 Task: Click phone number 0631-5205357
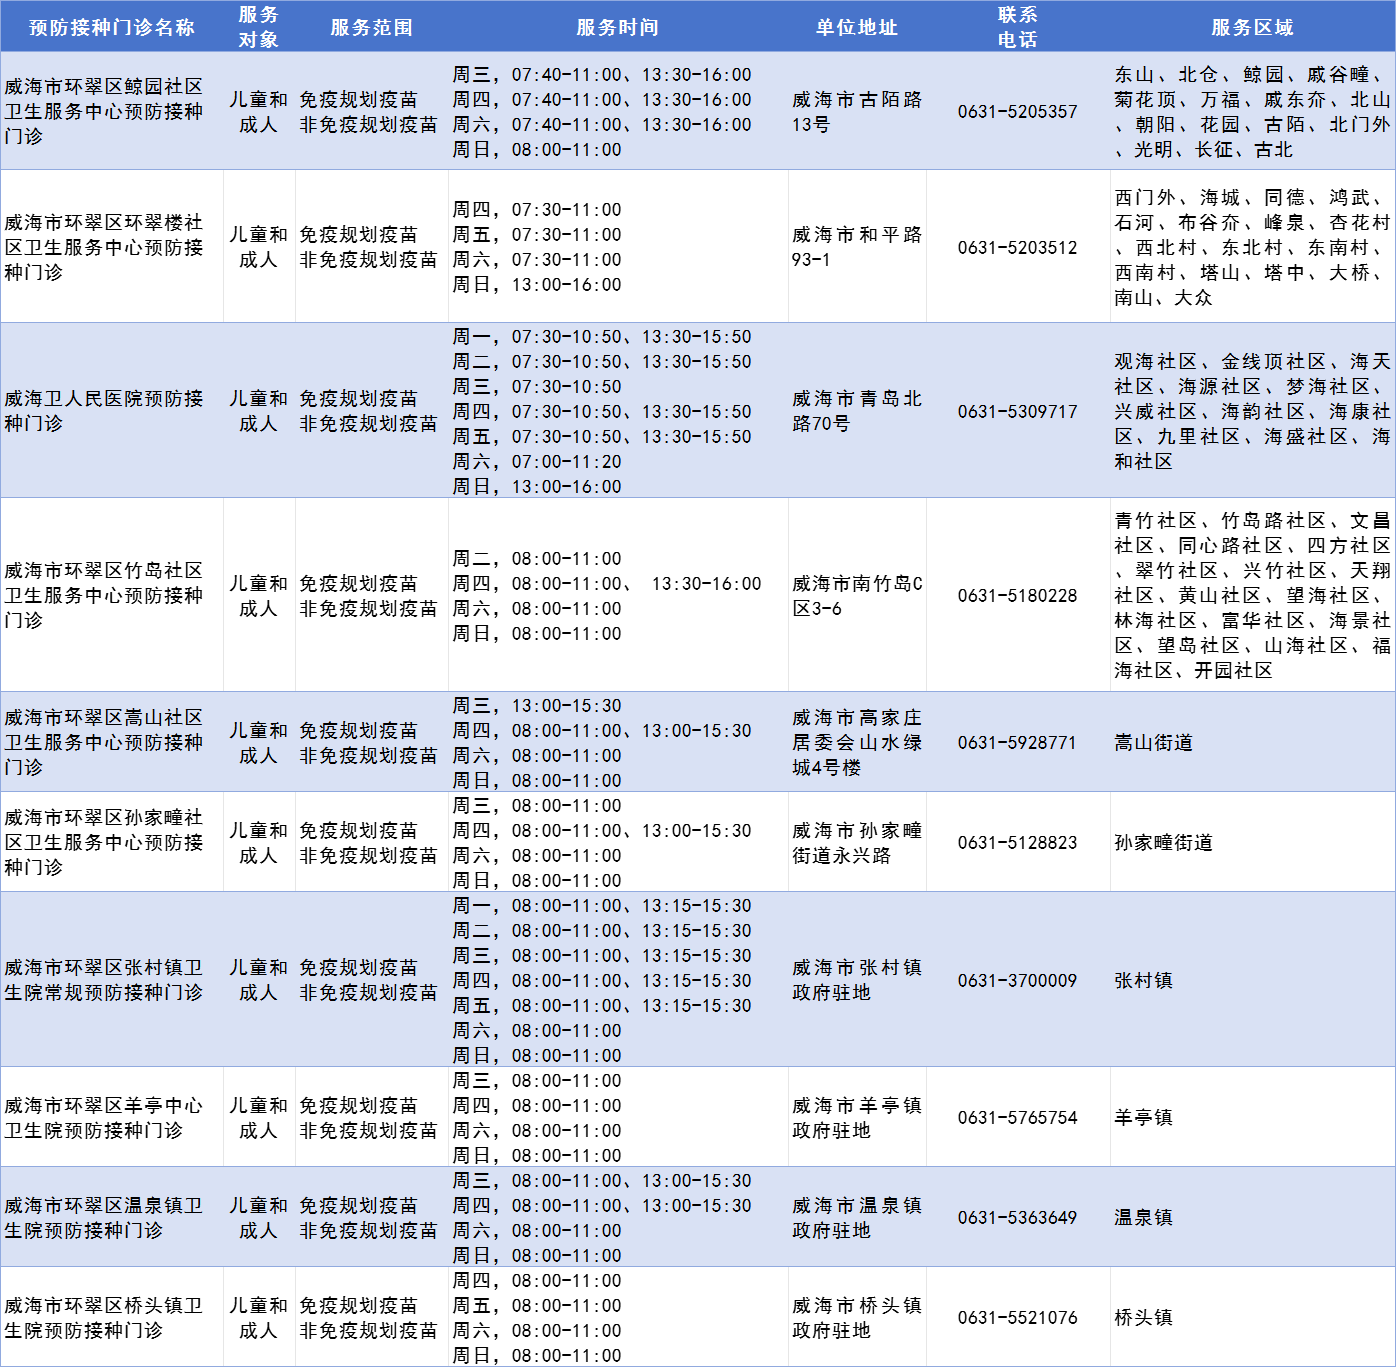(1017, 112)
